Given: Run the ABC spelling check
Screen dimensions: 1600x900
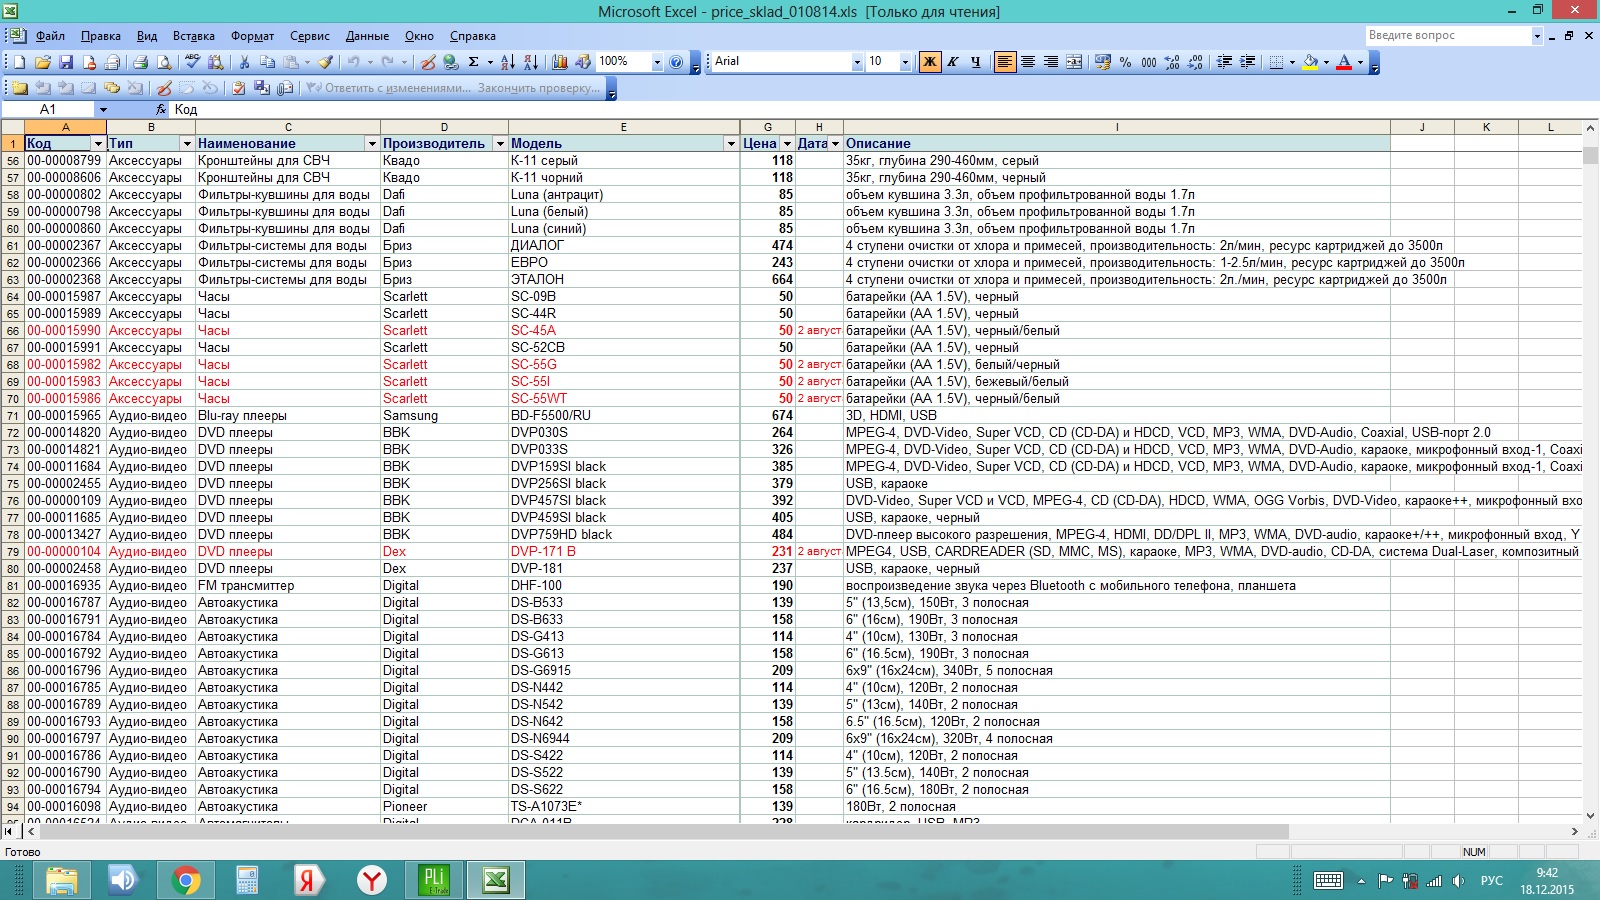Looking at the screenshot, I should pos(192,62).
